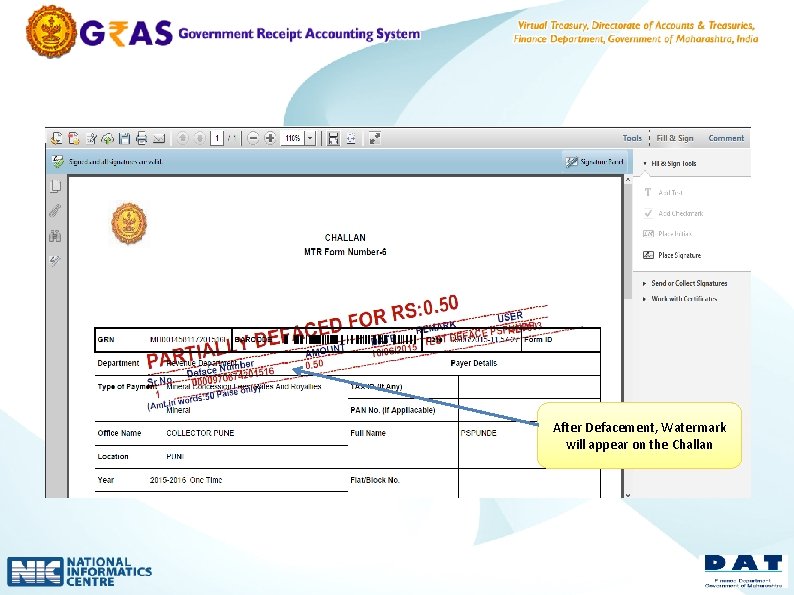Go to next page arrow icon
Screen dimensions: 794x595
[200, 138]
